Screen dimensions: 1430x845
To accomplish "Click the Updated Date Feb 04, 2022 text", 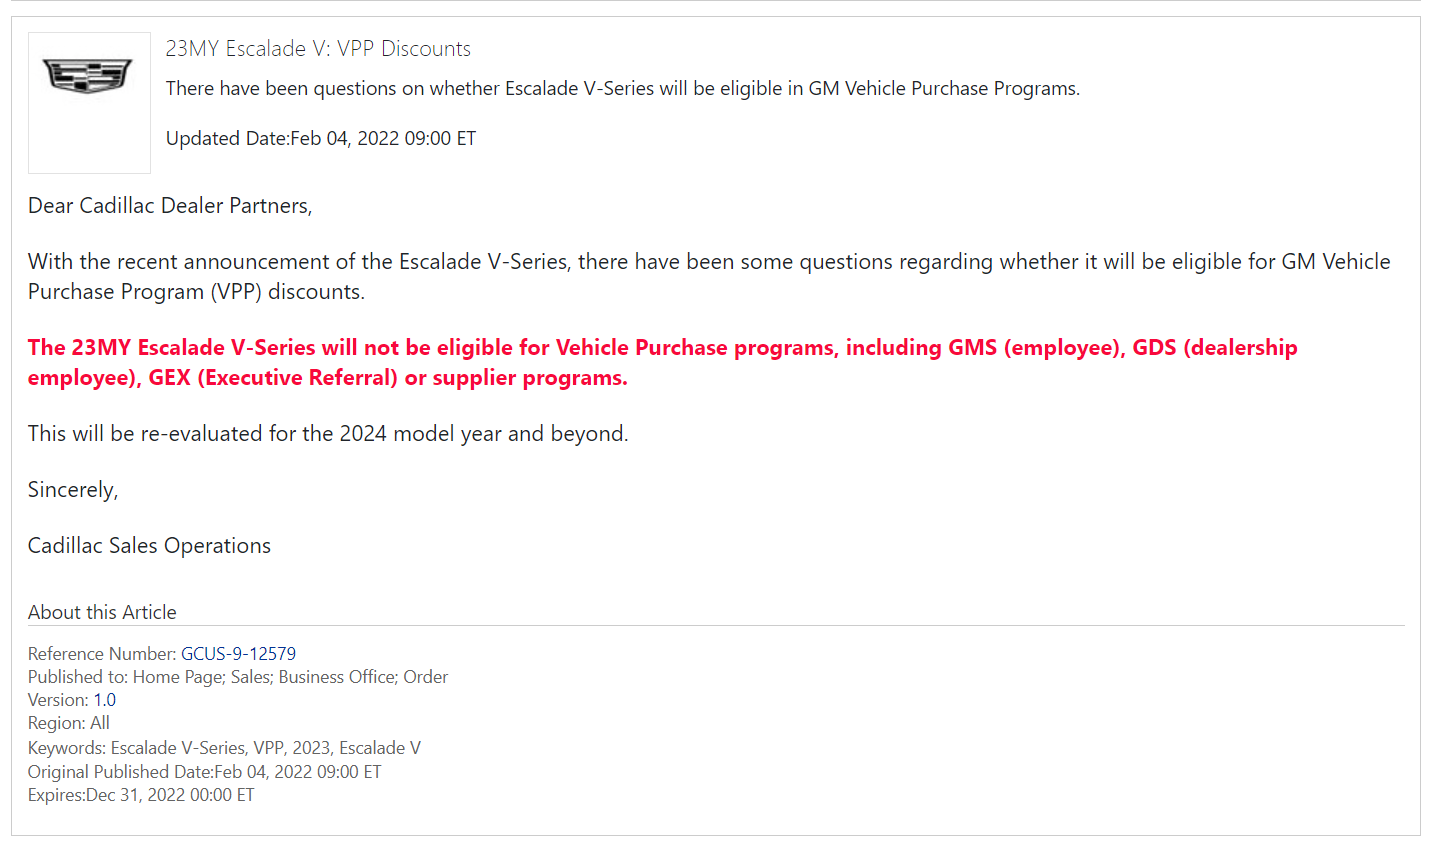I will 321,139.
